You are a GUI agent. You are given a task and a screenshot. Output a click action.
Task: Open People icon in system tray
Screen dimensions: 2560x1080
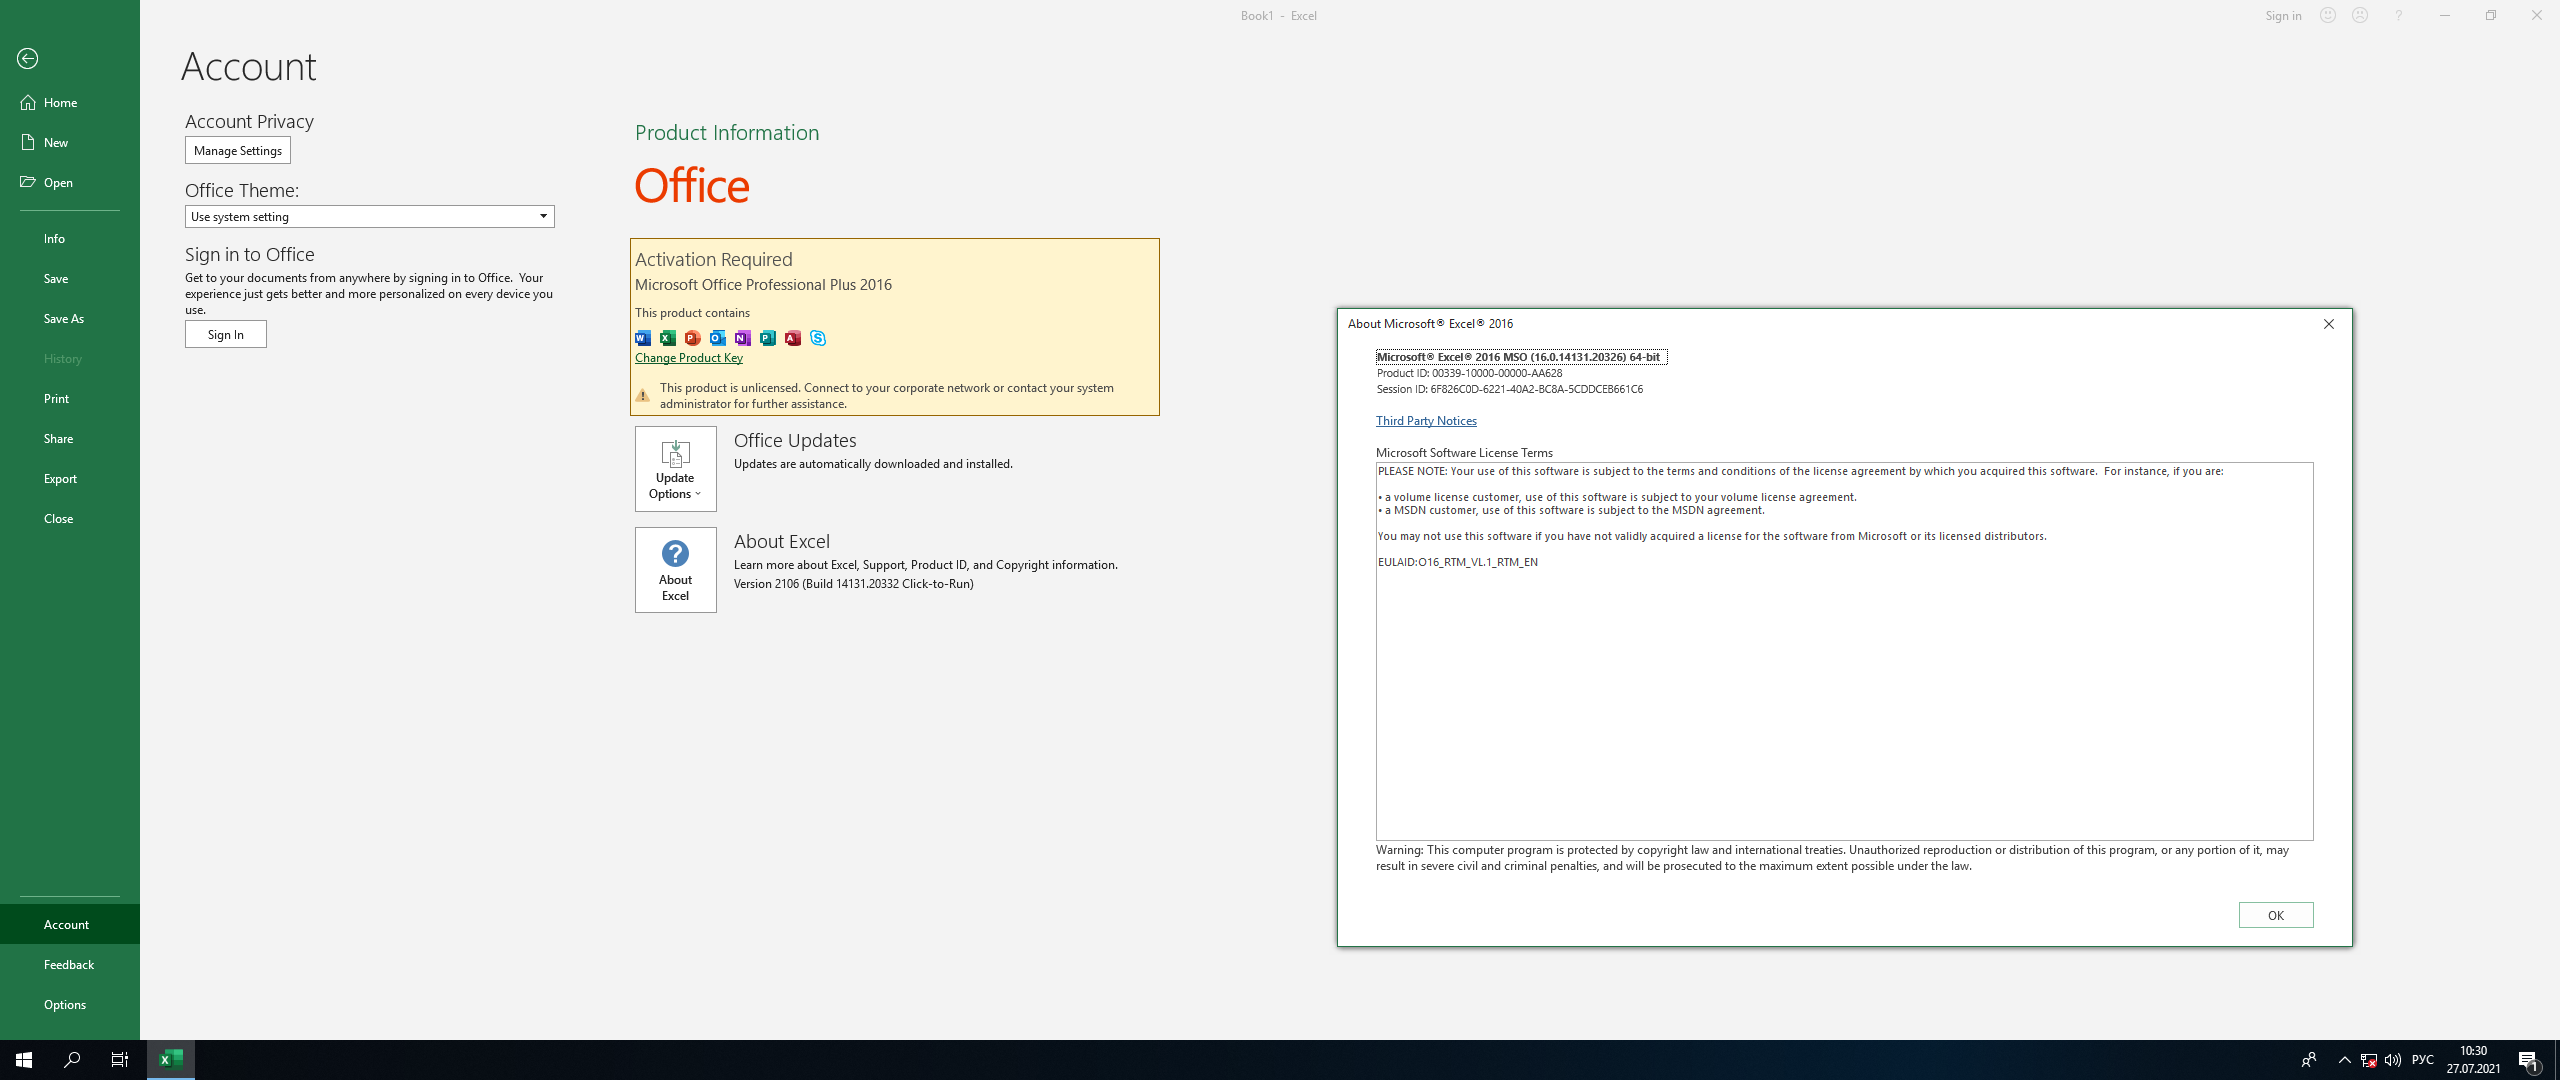[2309, 1060]
